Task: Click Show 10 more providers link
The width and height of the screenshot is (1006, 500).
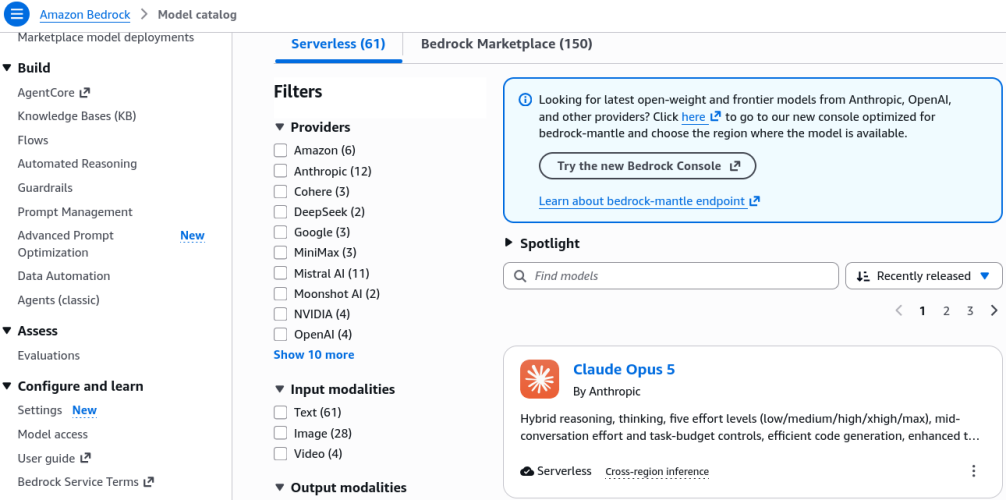Action: tap(314, 354)
